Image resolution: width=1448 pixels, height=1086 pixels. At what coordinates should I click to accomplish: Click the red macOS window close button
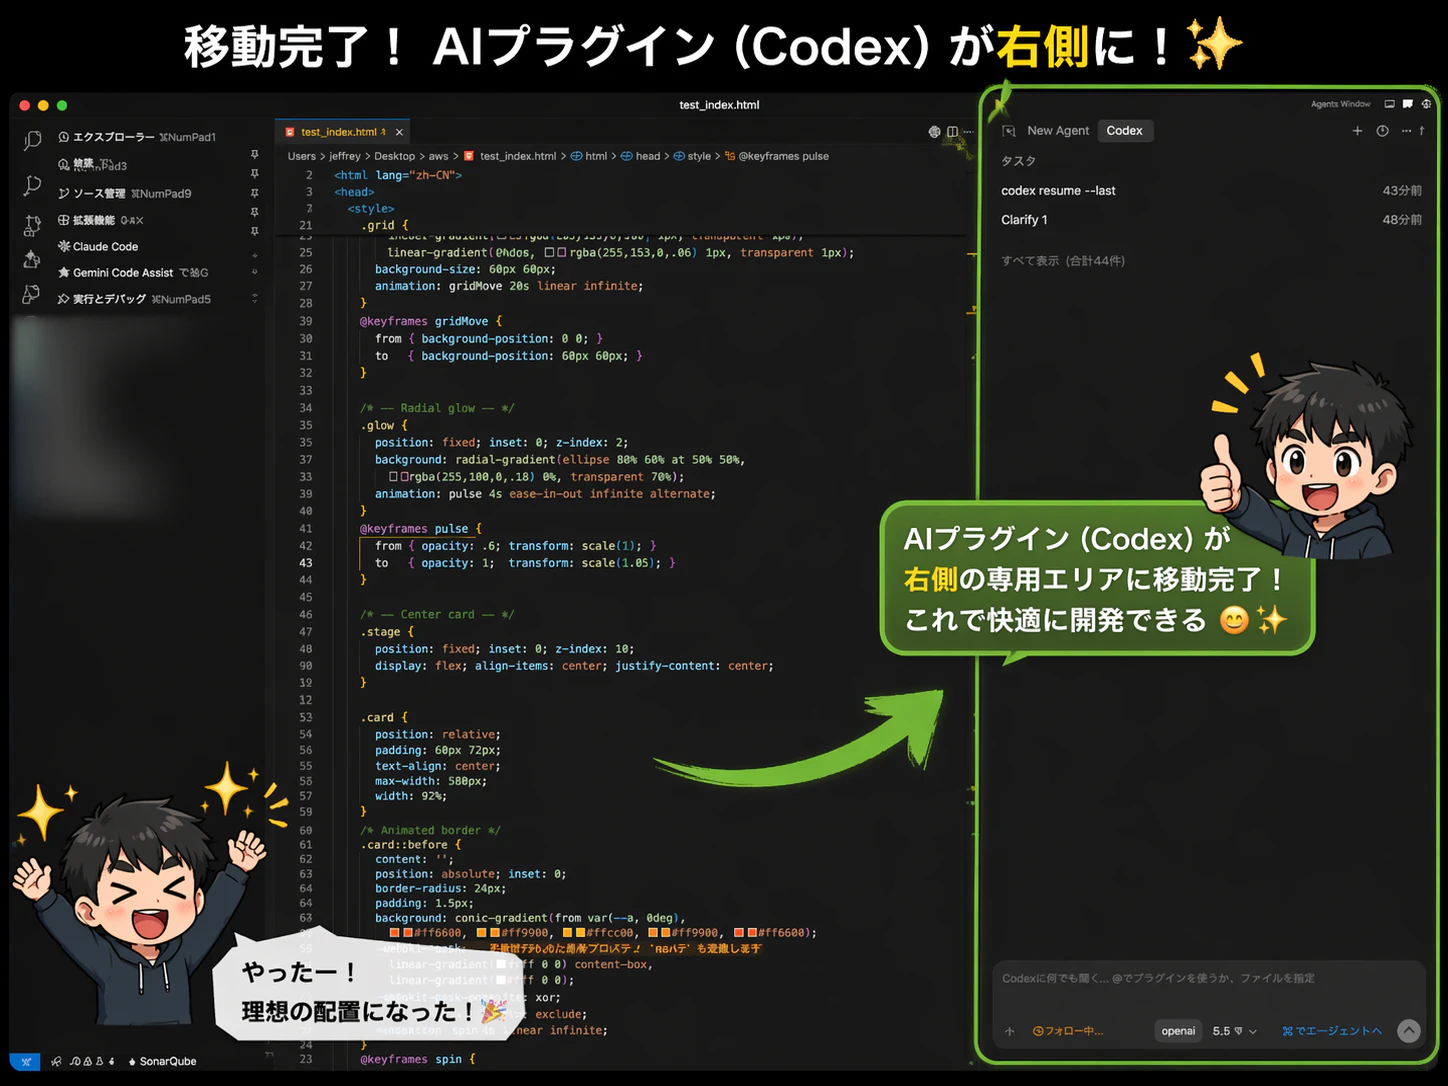click(x=24, y=105)
